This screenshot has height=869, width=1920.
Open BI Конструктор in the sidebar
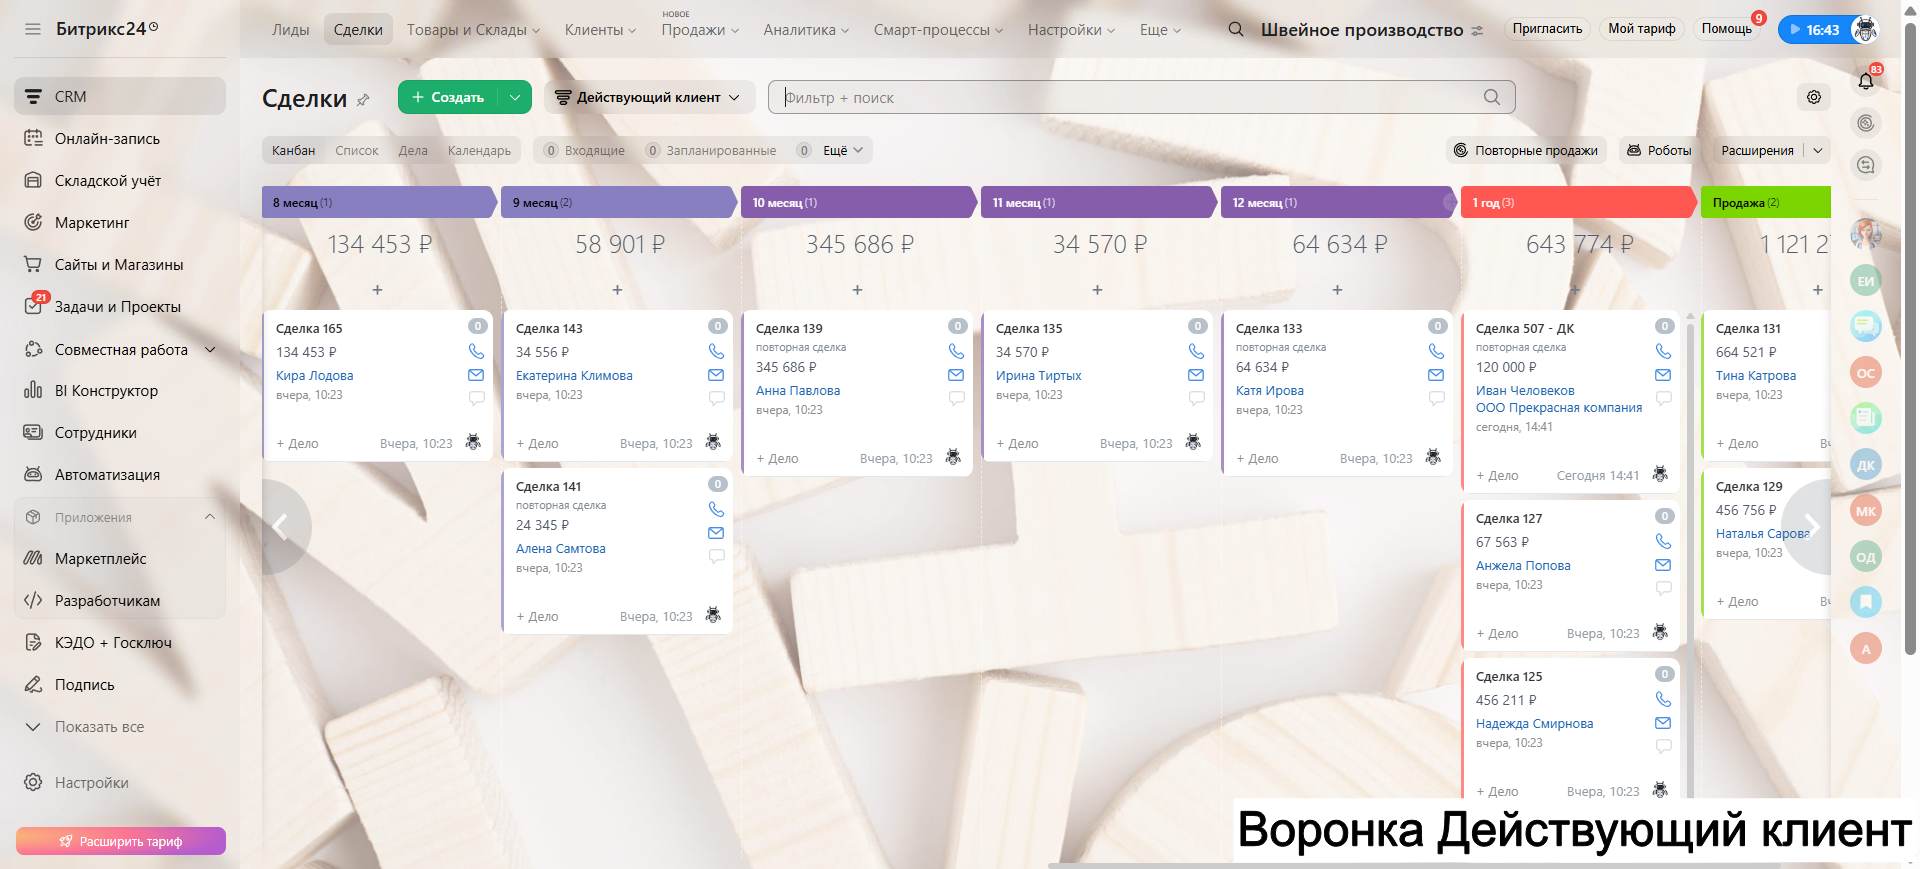point(106,391)
